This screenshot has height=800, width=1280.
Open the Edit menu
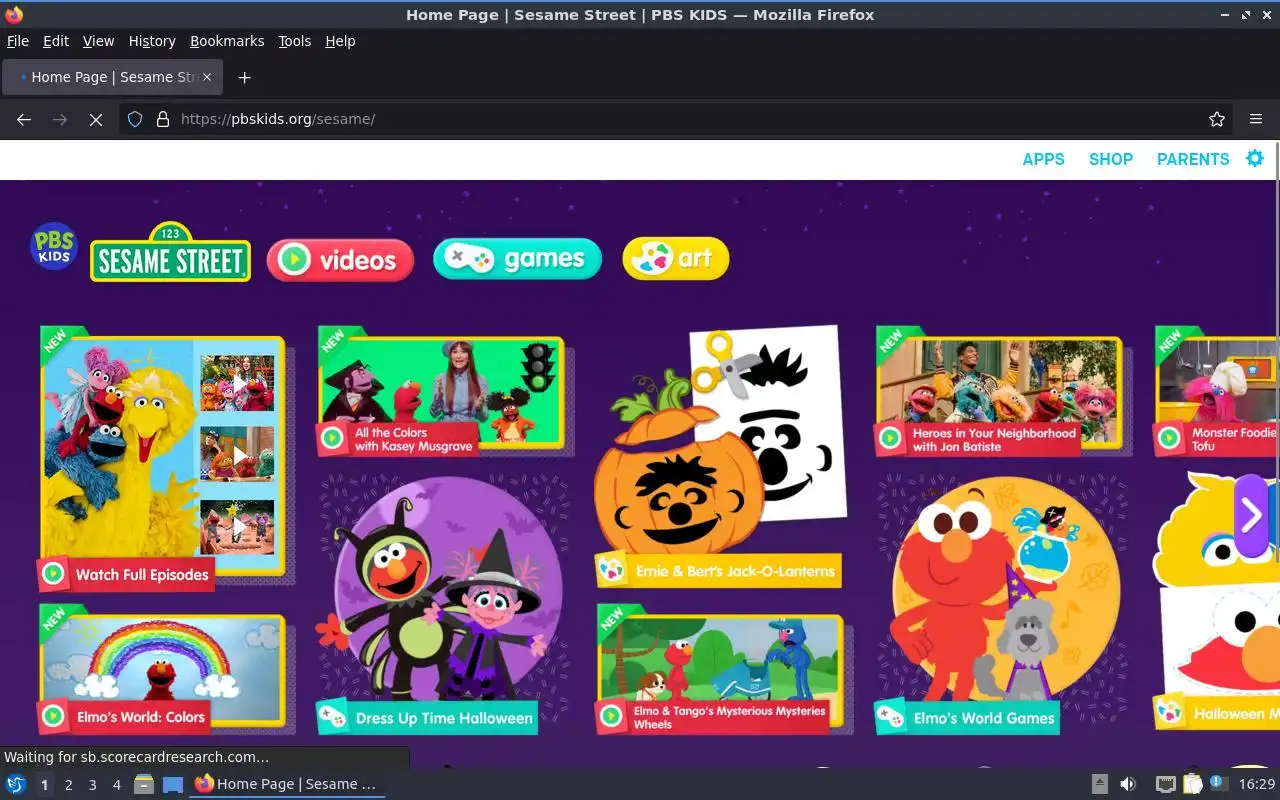point(56,41)
